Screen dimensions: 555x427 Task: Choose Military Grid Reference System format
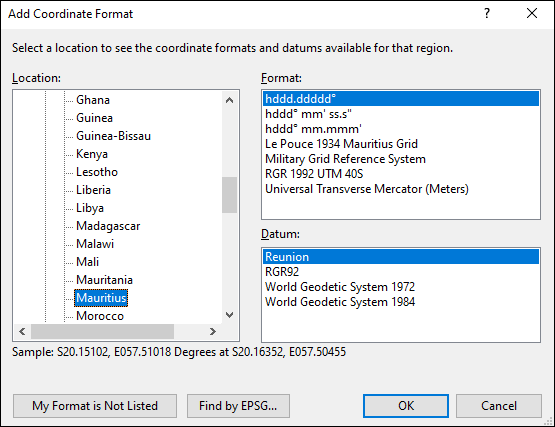pos(401,159)
